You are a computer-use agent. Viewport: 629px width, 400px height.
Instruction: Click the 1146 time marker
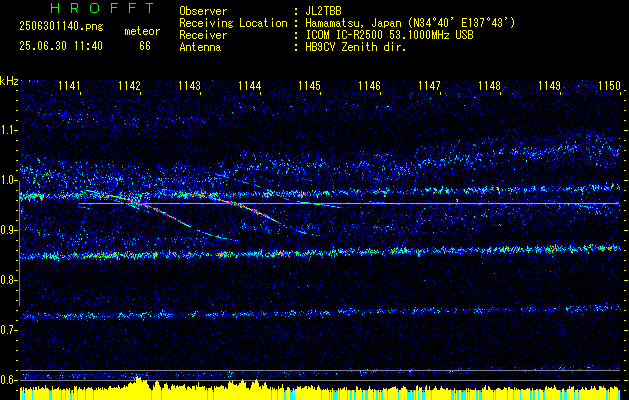point(369,85)
